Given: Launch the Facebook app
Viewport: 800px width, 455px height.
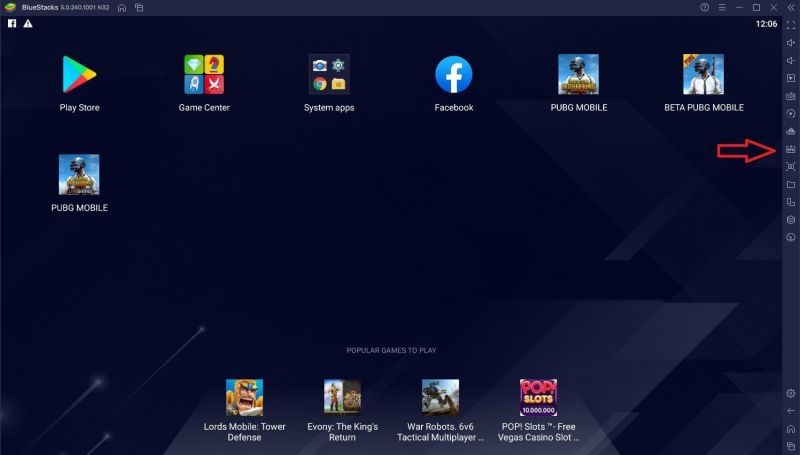Looking at the screenshot, I should (454, 75).
